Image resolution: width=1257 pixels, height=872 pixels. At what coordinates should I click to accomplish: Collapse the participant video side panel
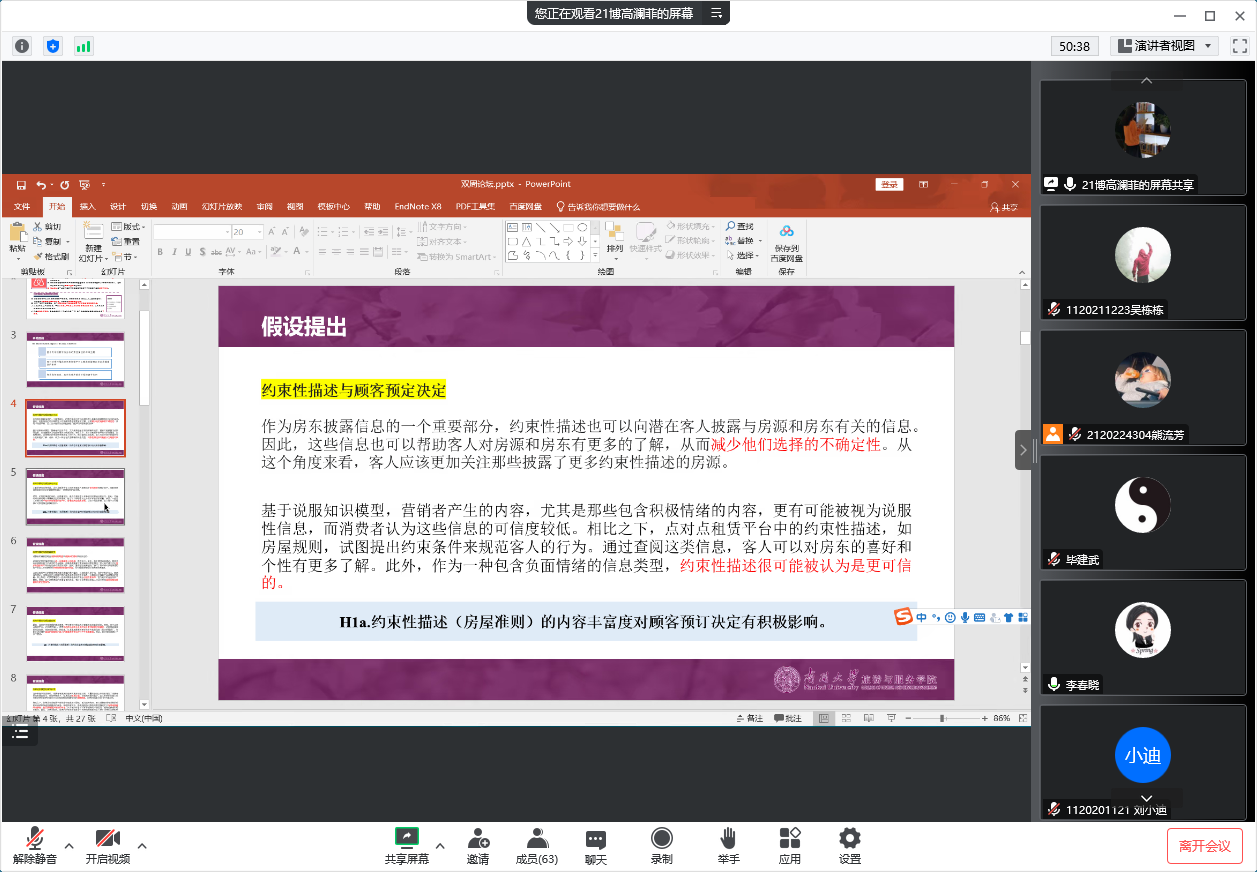1023,450
